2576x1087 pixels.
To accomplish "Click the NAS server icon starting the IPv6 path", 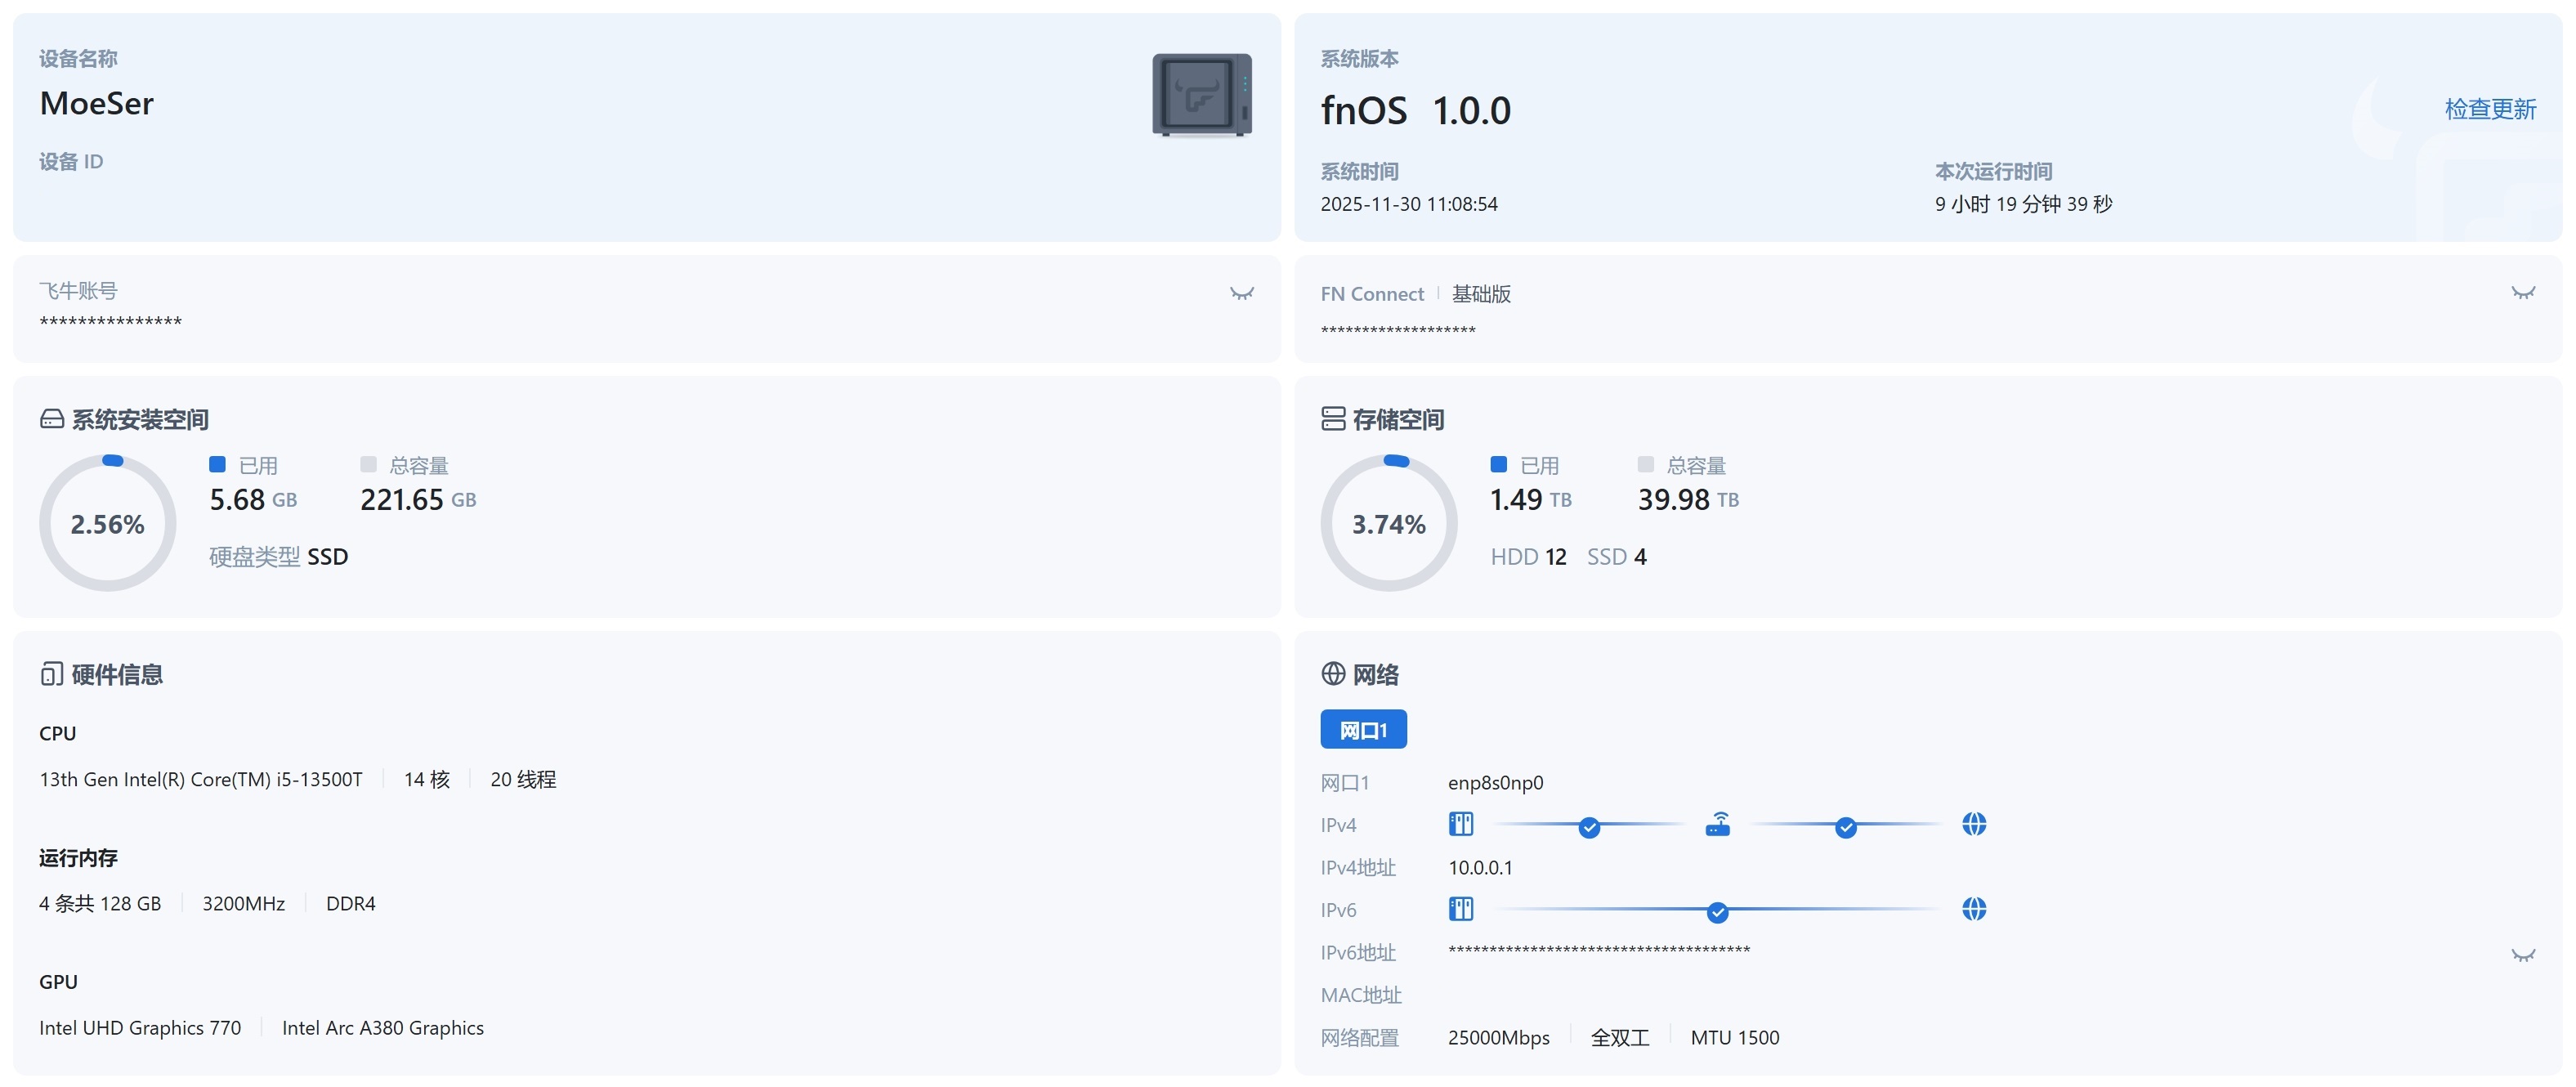I will click(x=1462, y=909).
